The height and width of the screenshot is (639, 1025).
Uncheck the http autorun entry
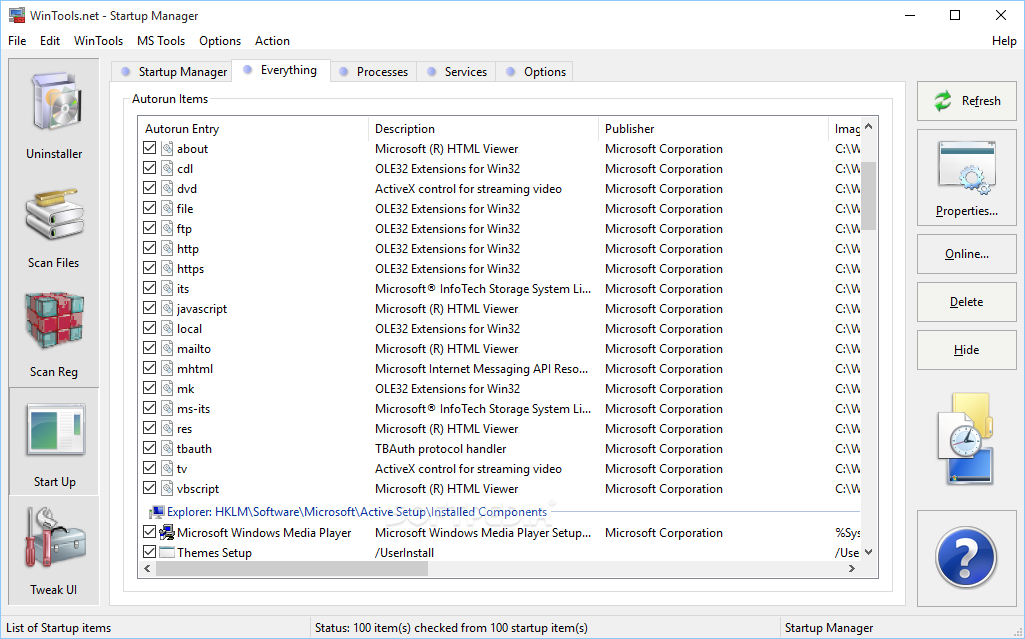[150, 248]
